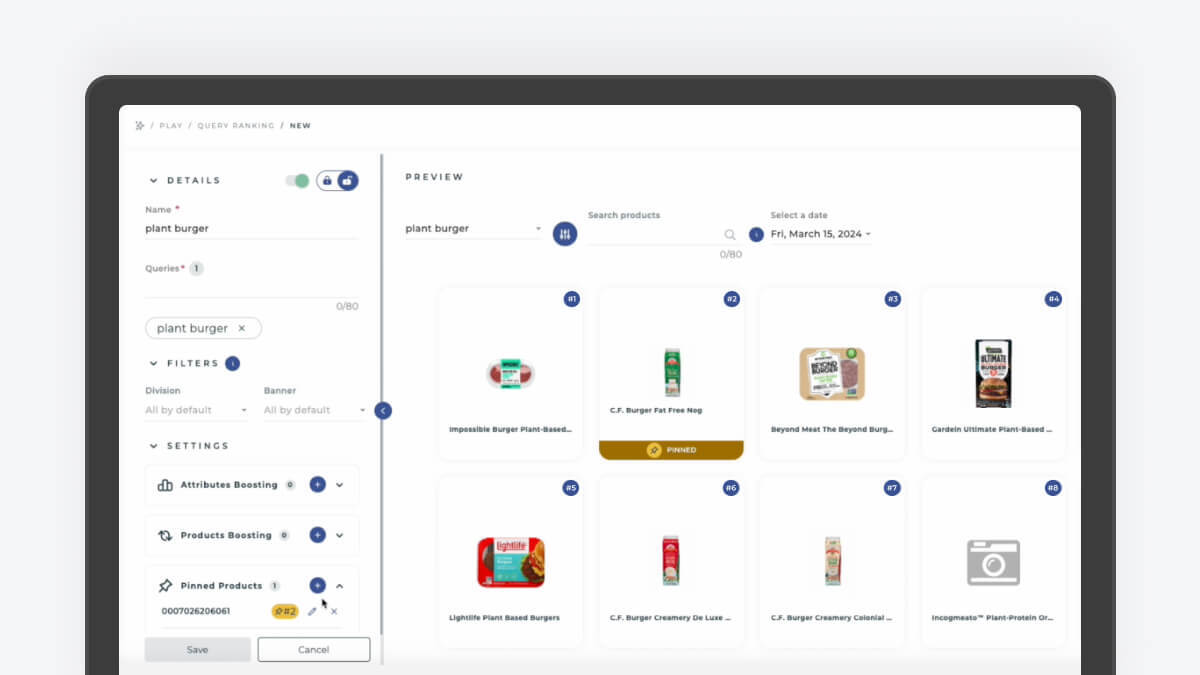
Task: Open the preview filter sliders icon
Action: pyautogui.click(x=565, y=234)
